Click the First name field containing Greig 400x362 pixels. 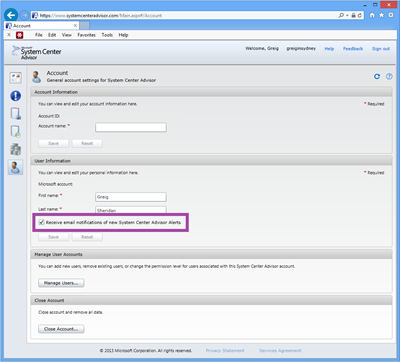click(131, 197)
